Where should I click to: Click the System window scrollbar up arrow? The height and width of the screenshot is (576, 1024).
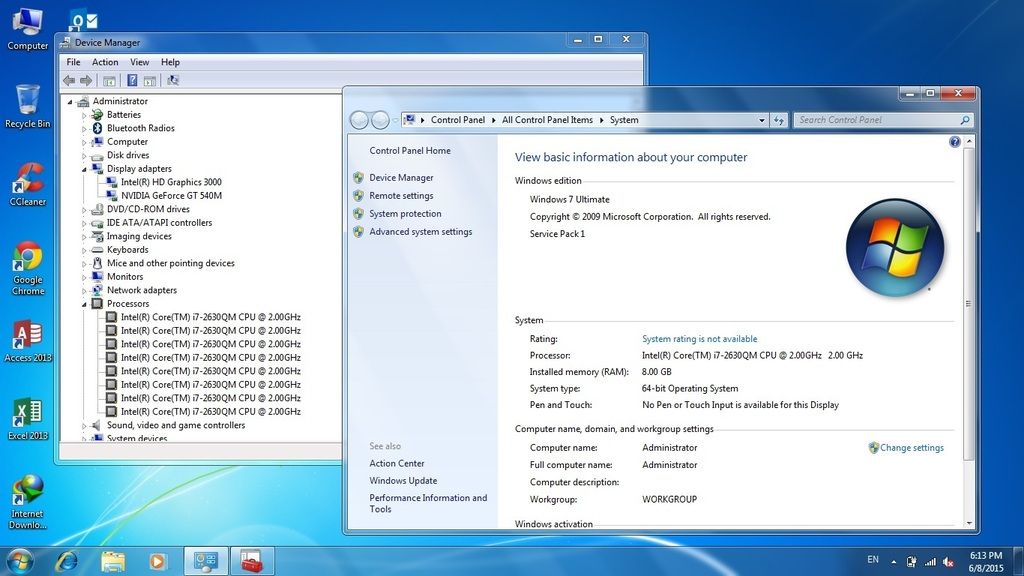coord(969,141)
